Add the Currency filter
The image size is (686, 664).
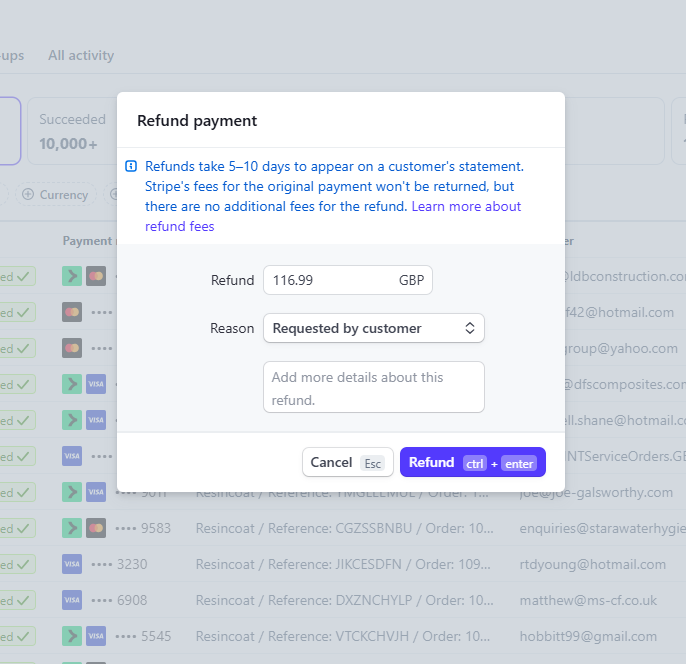pos(56,195)
